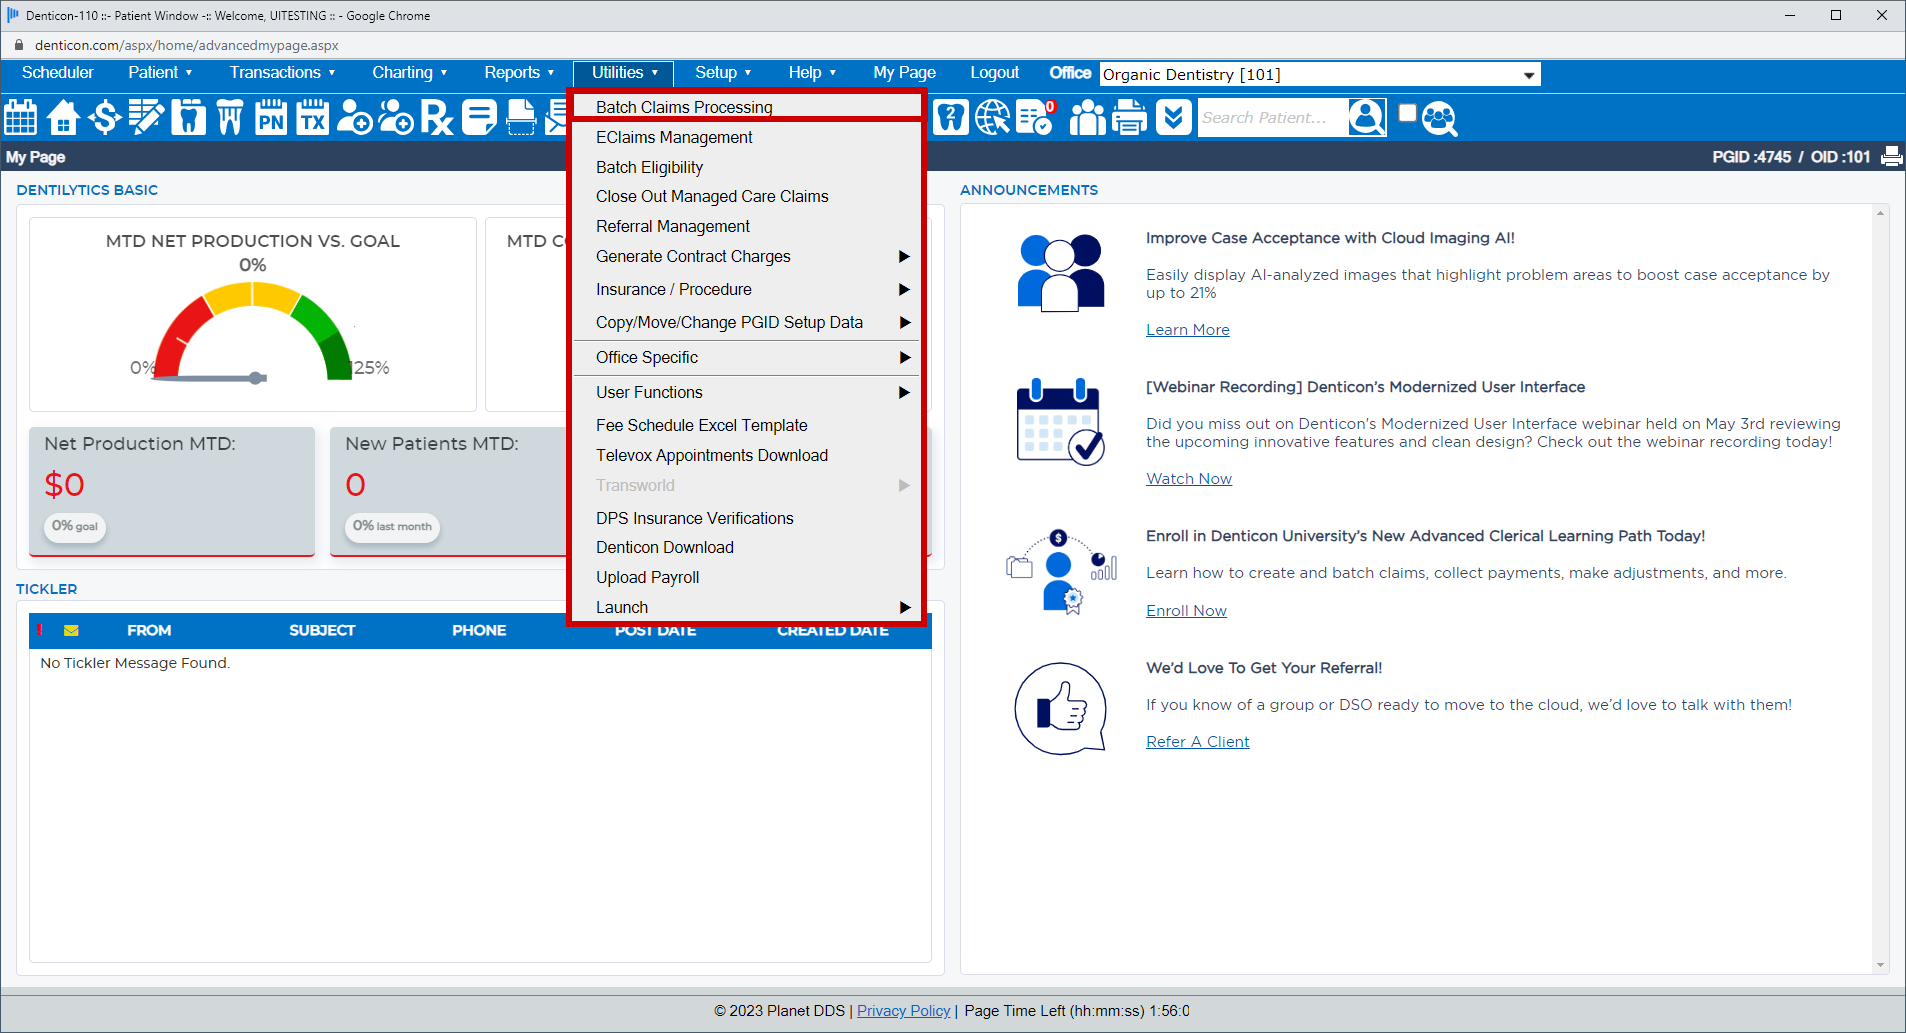Viewport: 1906px width, 1033px height.
Task: Click the ledger pencil edit icon
Action: (146, 118)
